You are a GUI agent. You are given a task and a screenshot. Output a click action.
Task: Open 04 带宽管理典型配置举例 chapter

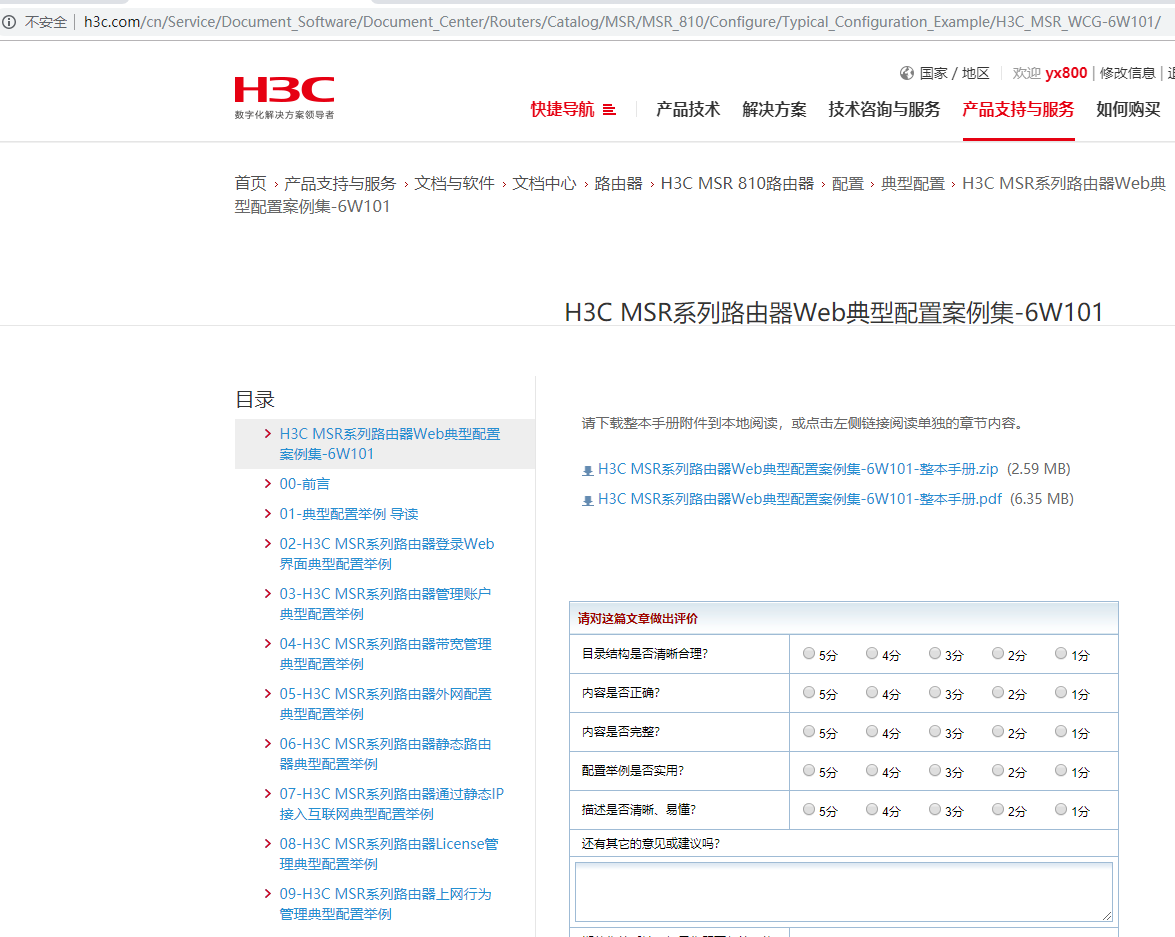click(x=385, y=654)
